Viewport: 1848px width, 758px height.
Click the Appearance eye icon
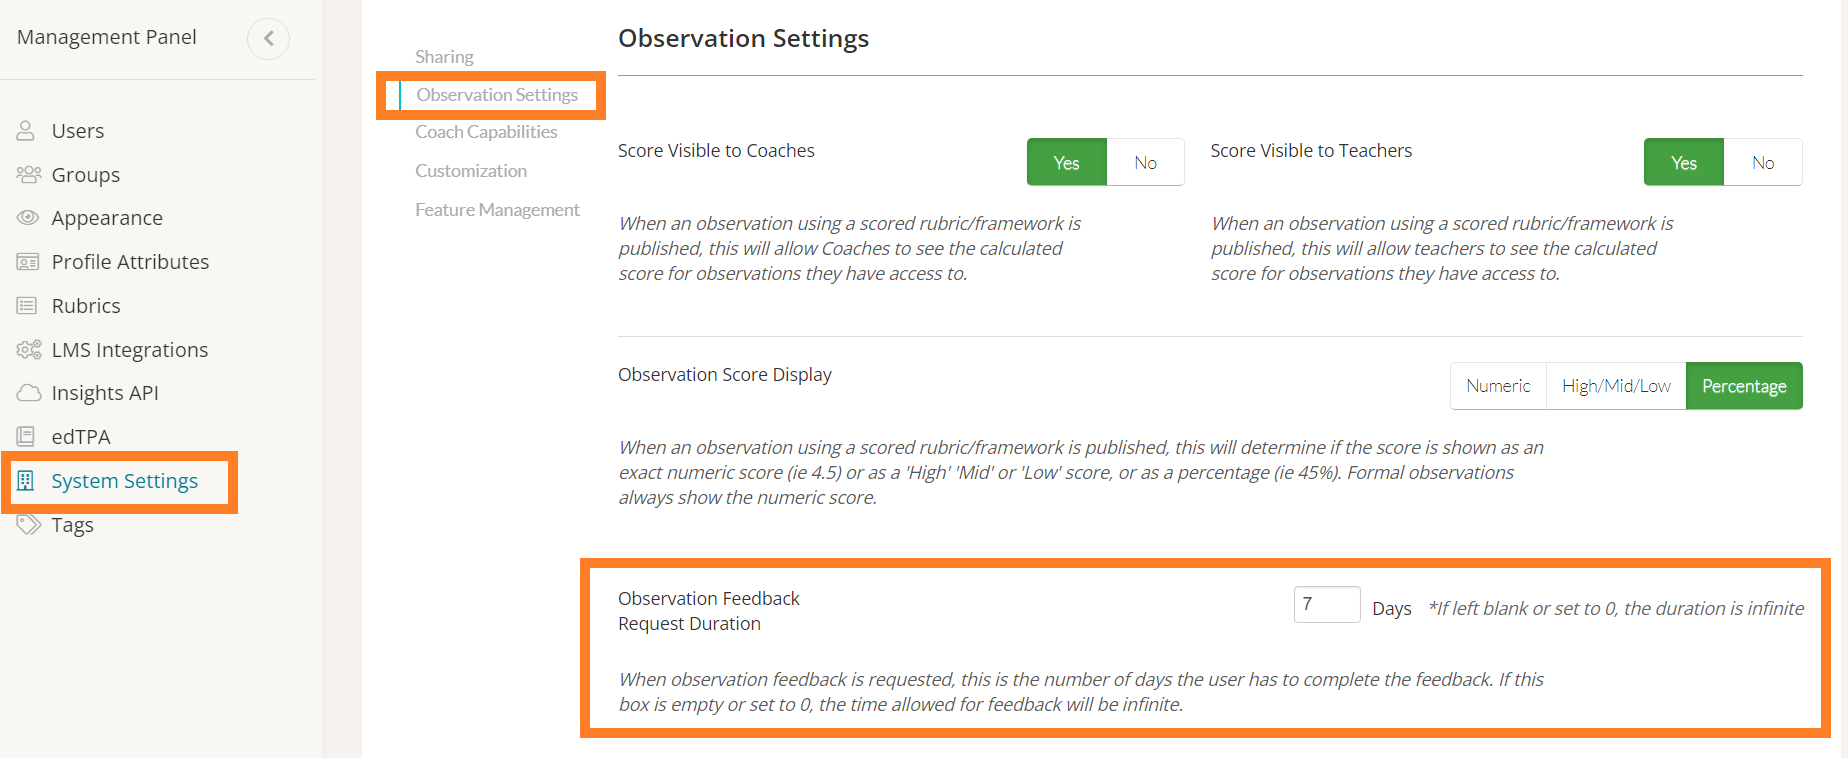[28, 218]
